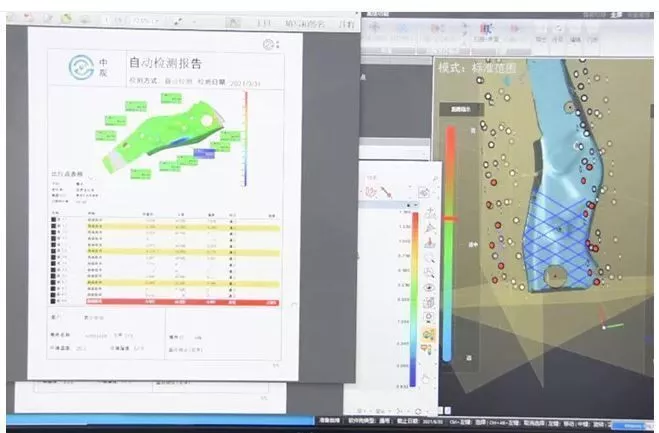Click the teal company logo on the report

(x=81, y=68)
